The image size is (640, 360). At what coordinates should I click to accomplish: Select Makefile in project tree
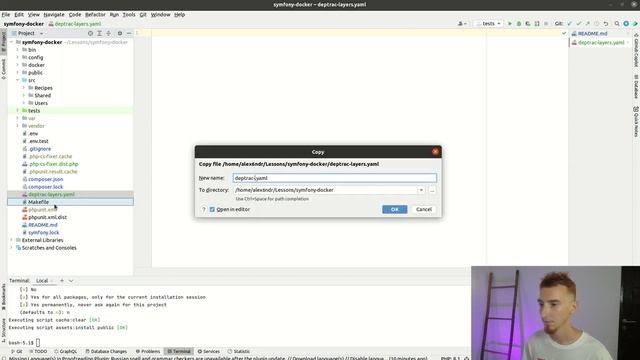click(38, 202)
